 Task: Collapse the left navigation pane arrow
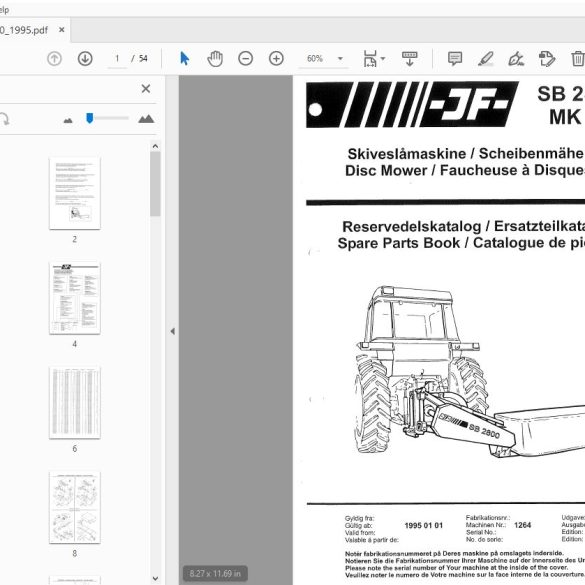click(172, 331)
